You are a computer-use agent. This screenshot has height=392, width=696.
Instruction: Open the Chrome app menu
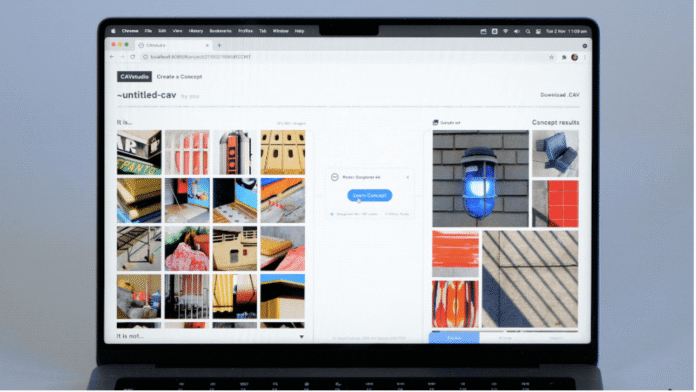tap(130, 31)
